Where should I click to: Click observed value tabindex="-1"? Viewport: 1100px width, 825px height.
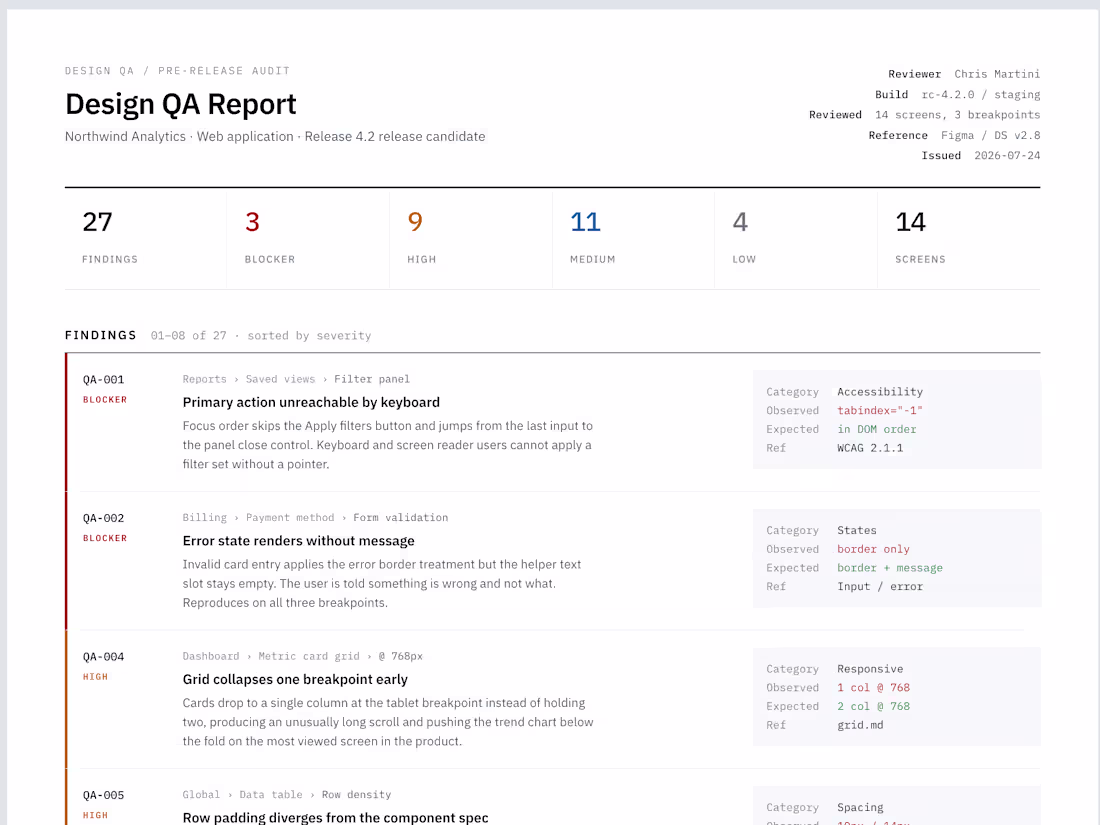pos(880,410)
